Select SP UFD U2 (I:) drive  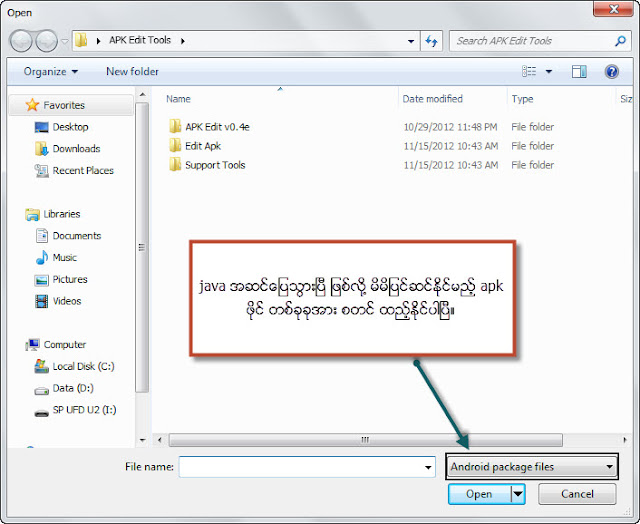tap(84, 409)
